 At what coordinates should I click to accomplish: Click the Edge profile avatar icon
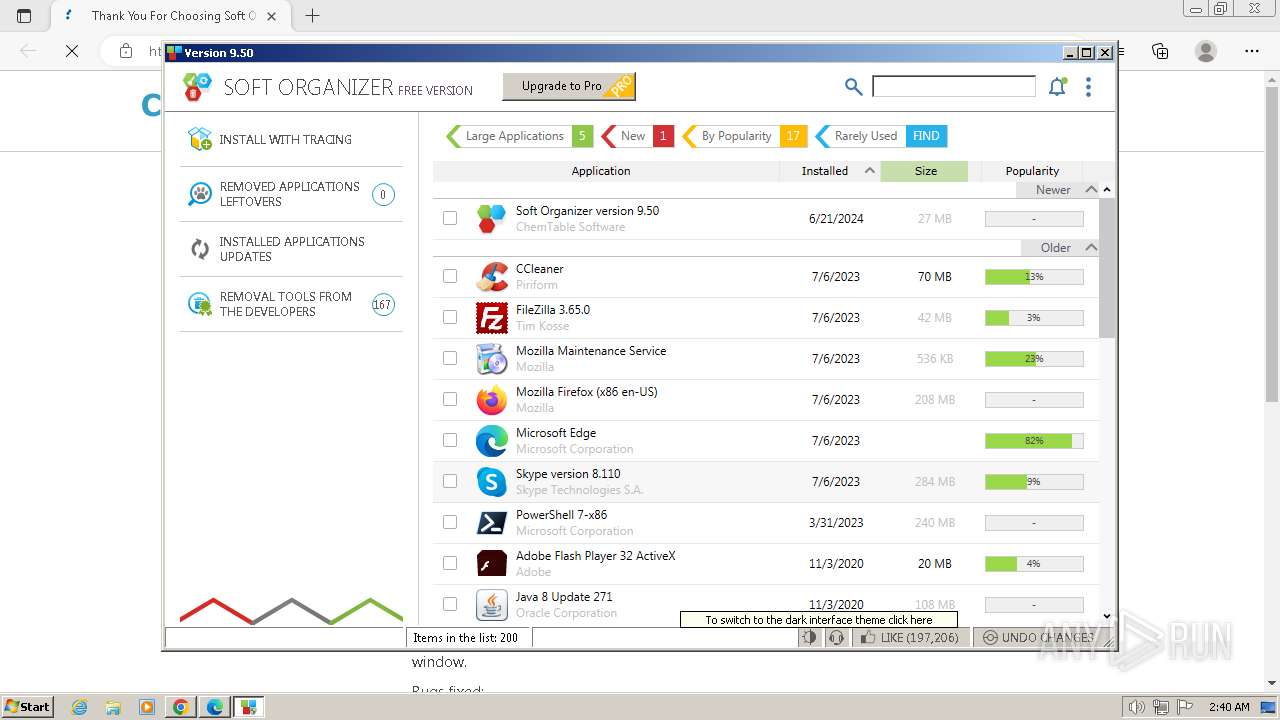(1206, 51)
